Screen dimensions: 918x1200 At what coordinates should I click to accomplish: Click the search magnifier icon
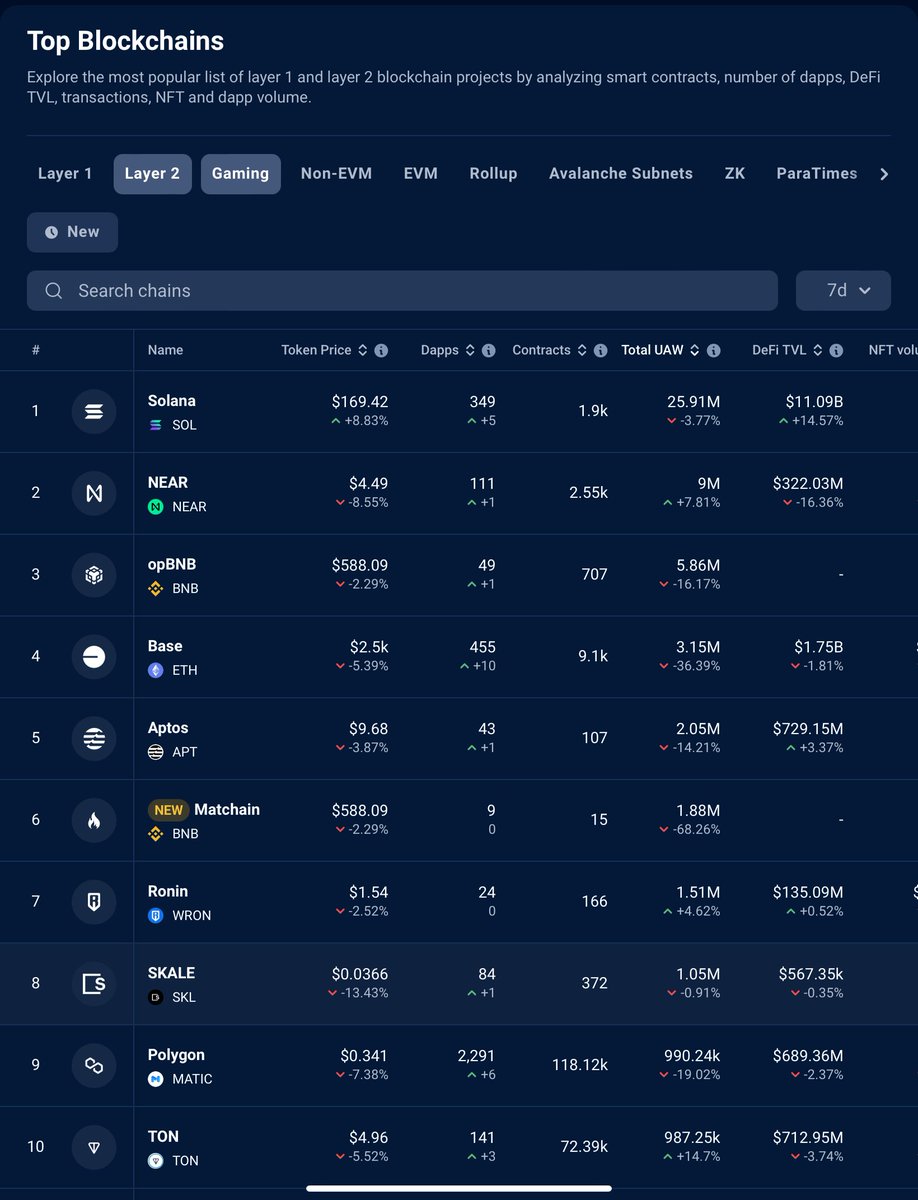pyautogui.click(x=54, y=291)
